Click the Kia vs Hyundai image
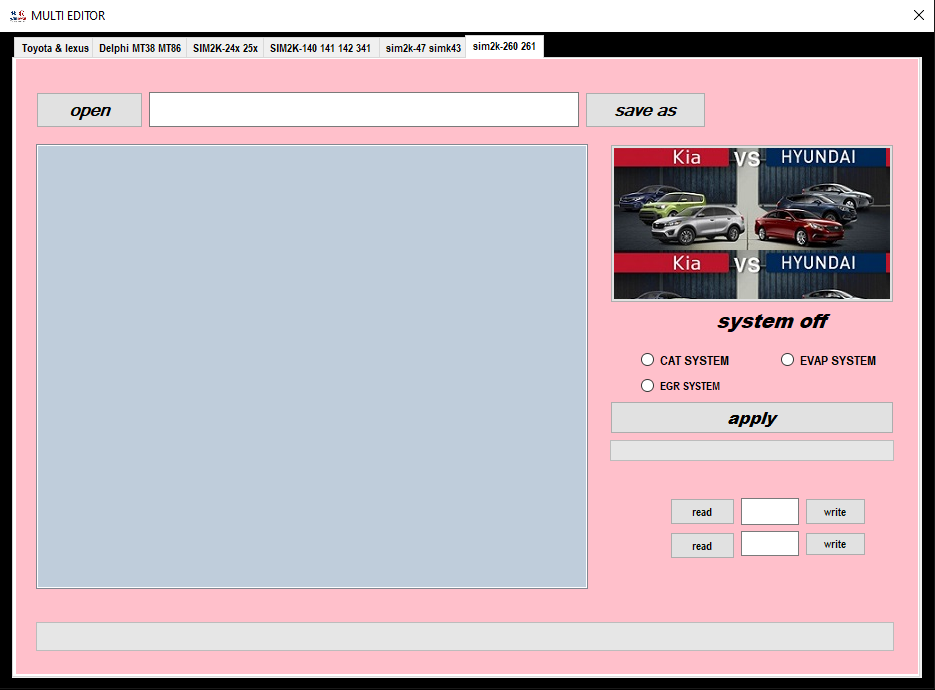Screen dimensions: 935x690 click(x=751, y=223)
